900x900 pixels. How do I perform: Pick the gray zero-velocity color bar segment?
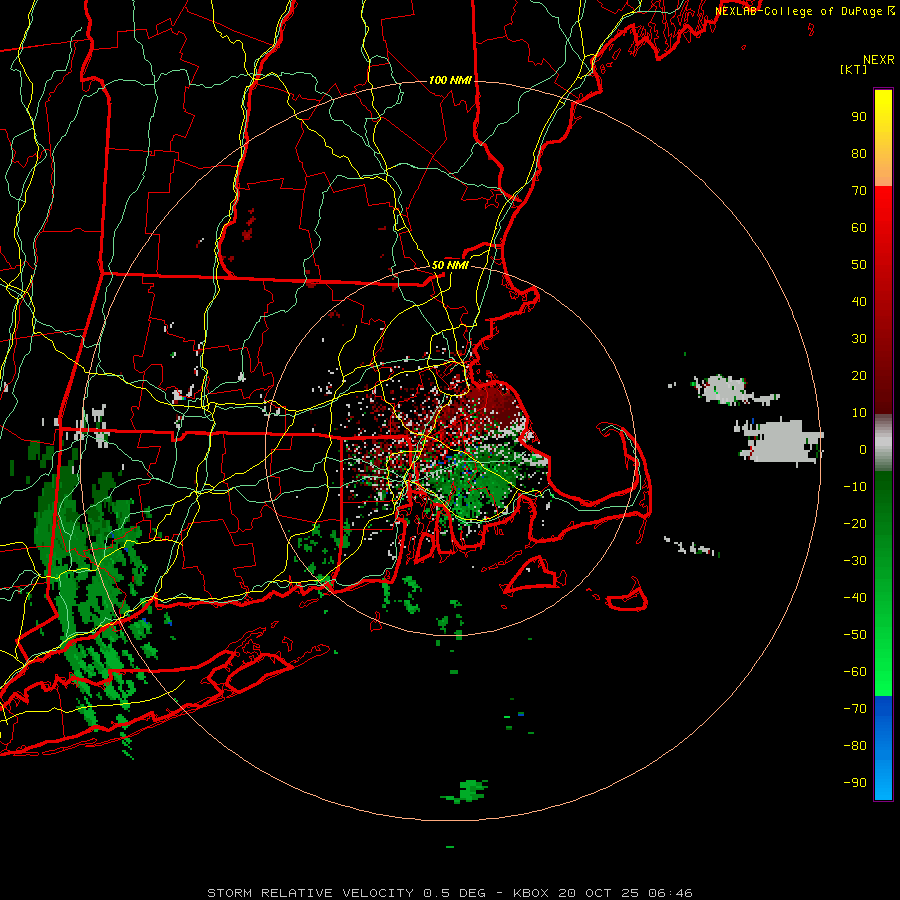click(x=883, y=443)
